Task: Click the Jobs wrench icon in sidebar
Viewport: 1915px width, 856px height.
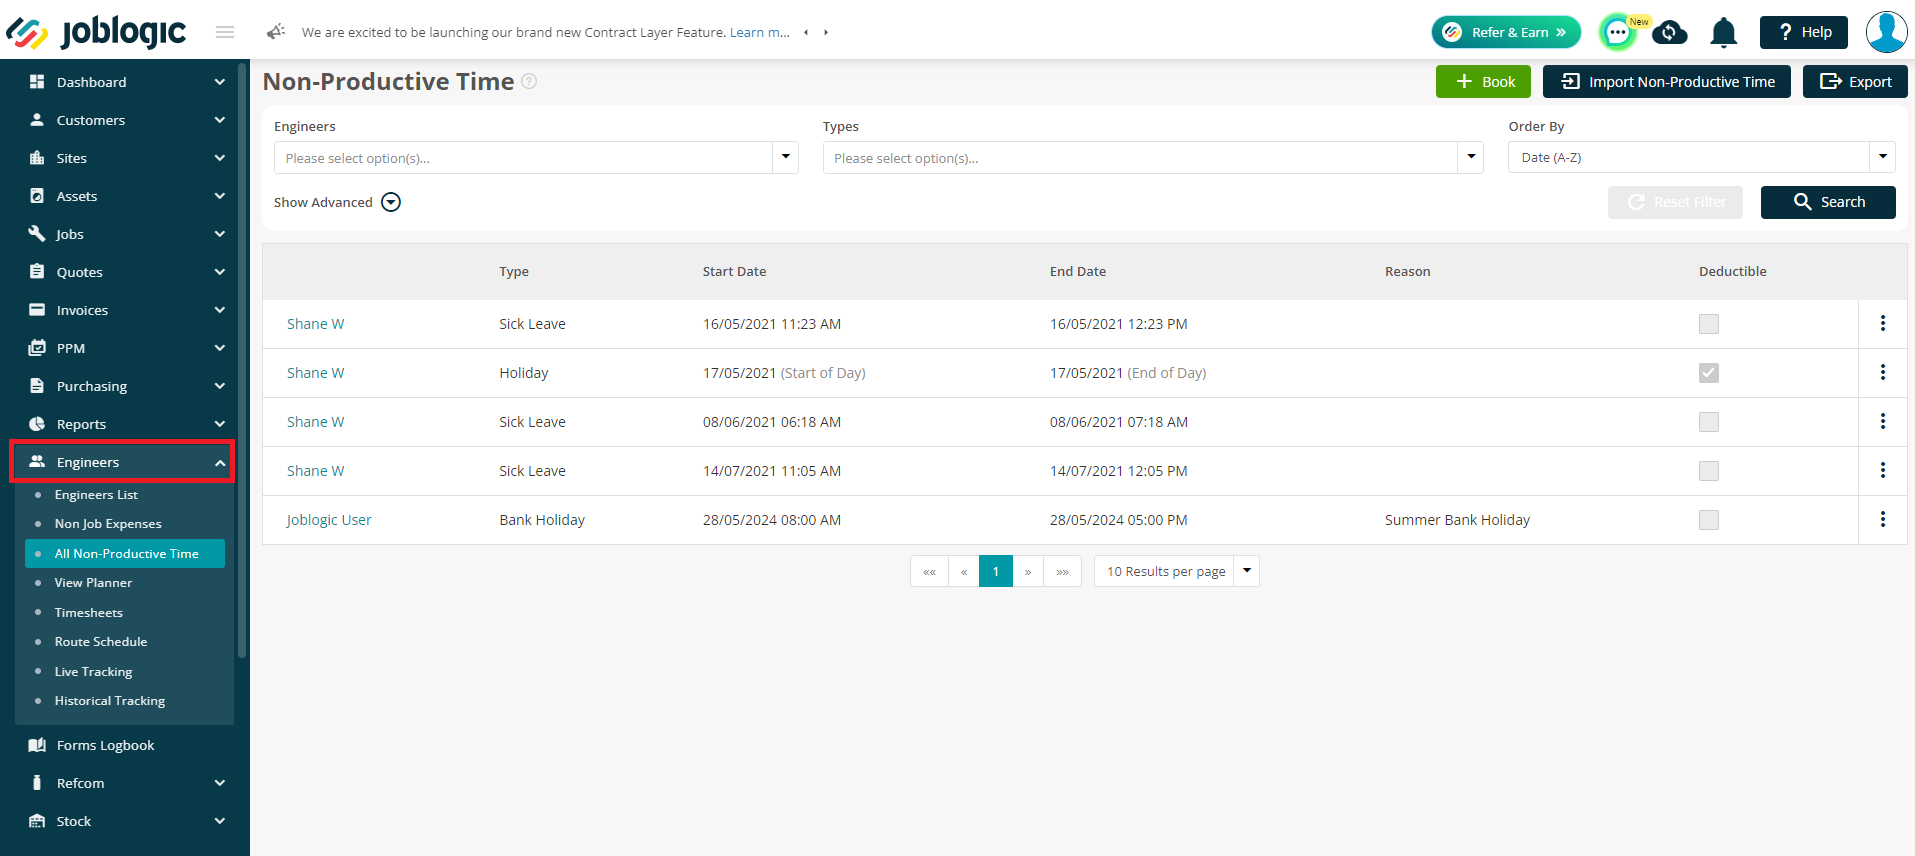Action: 37,234
